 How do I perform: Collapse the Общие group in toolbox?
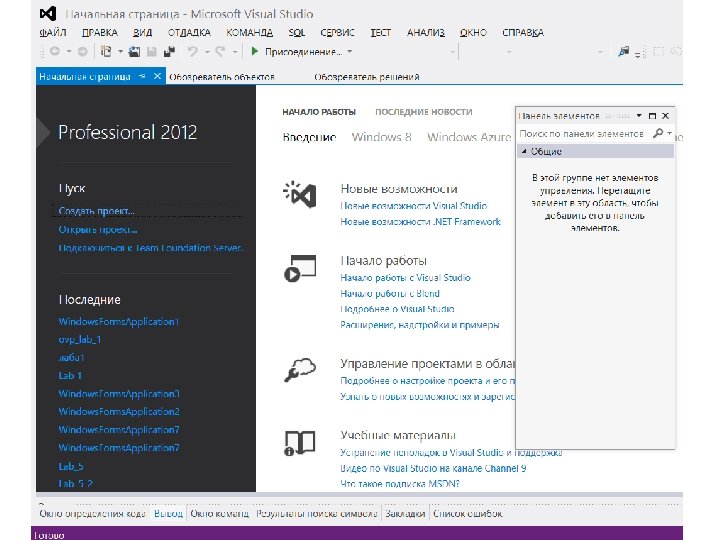pos(524,151)
